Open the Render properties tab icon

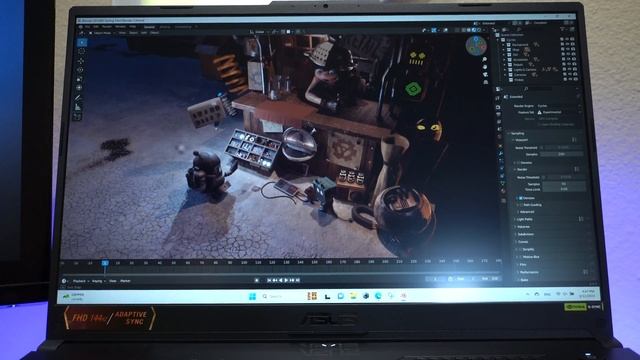tap(498, 107)
